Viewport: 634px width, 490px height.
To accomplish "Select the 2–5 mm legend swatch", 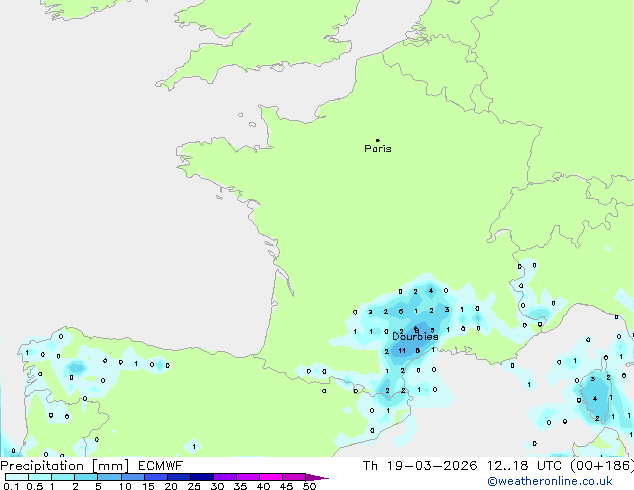I will 86,477.
